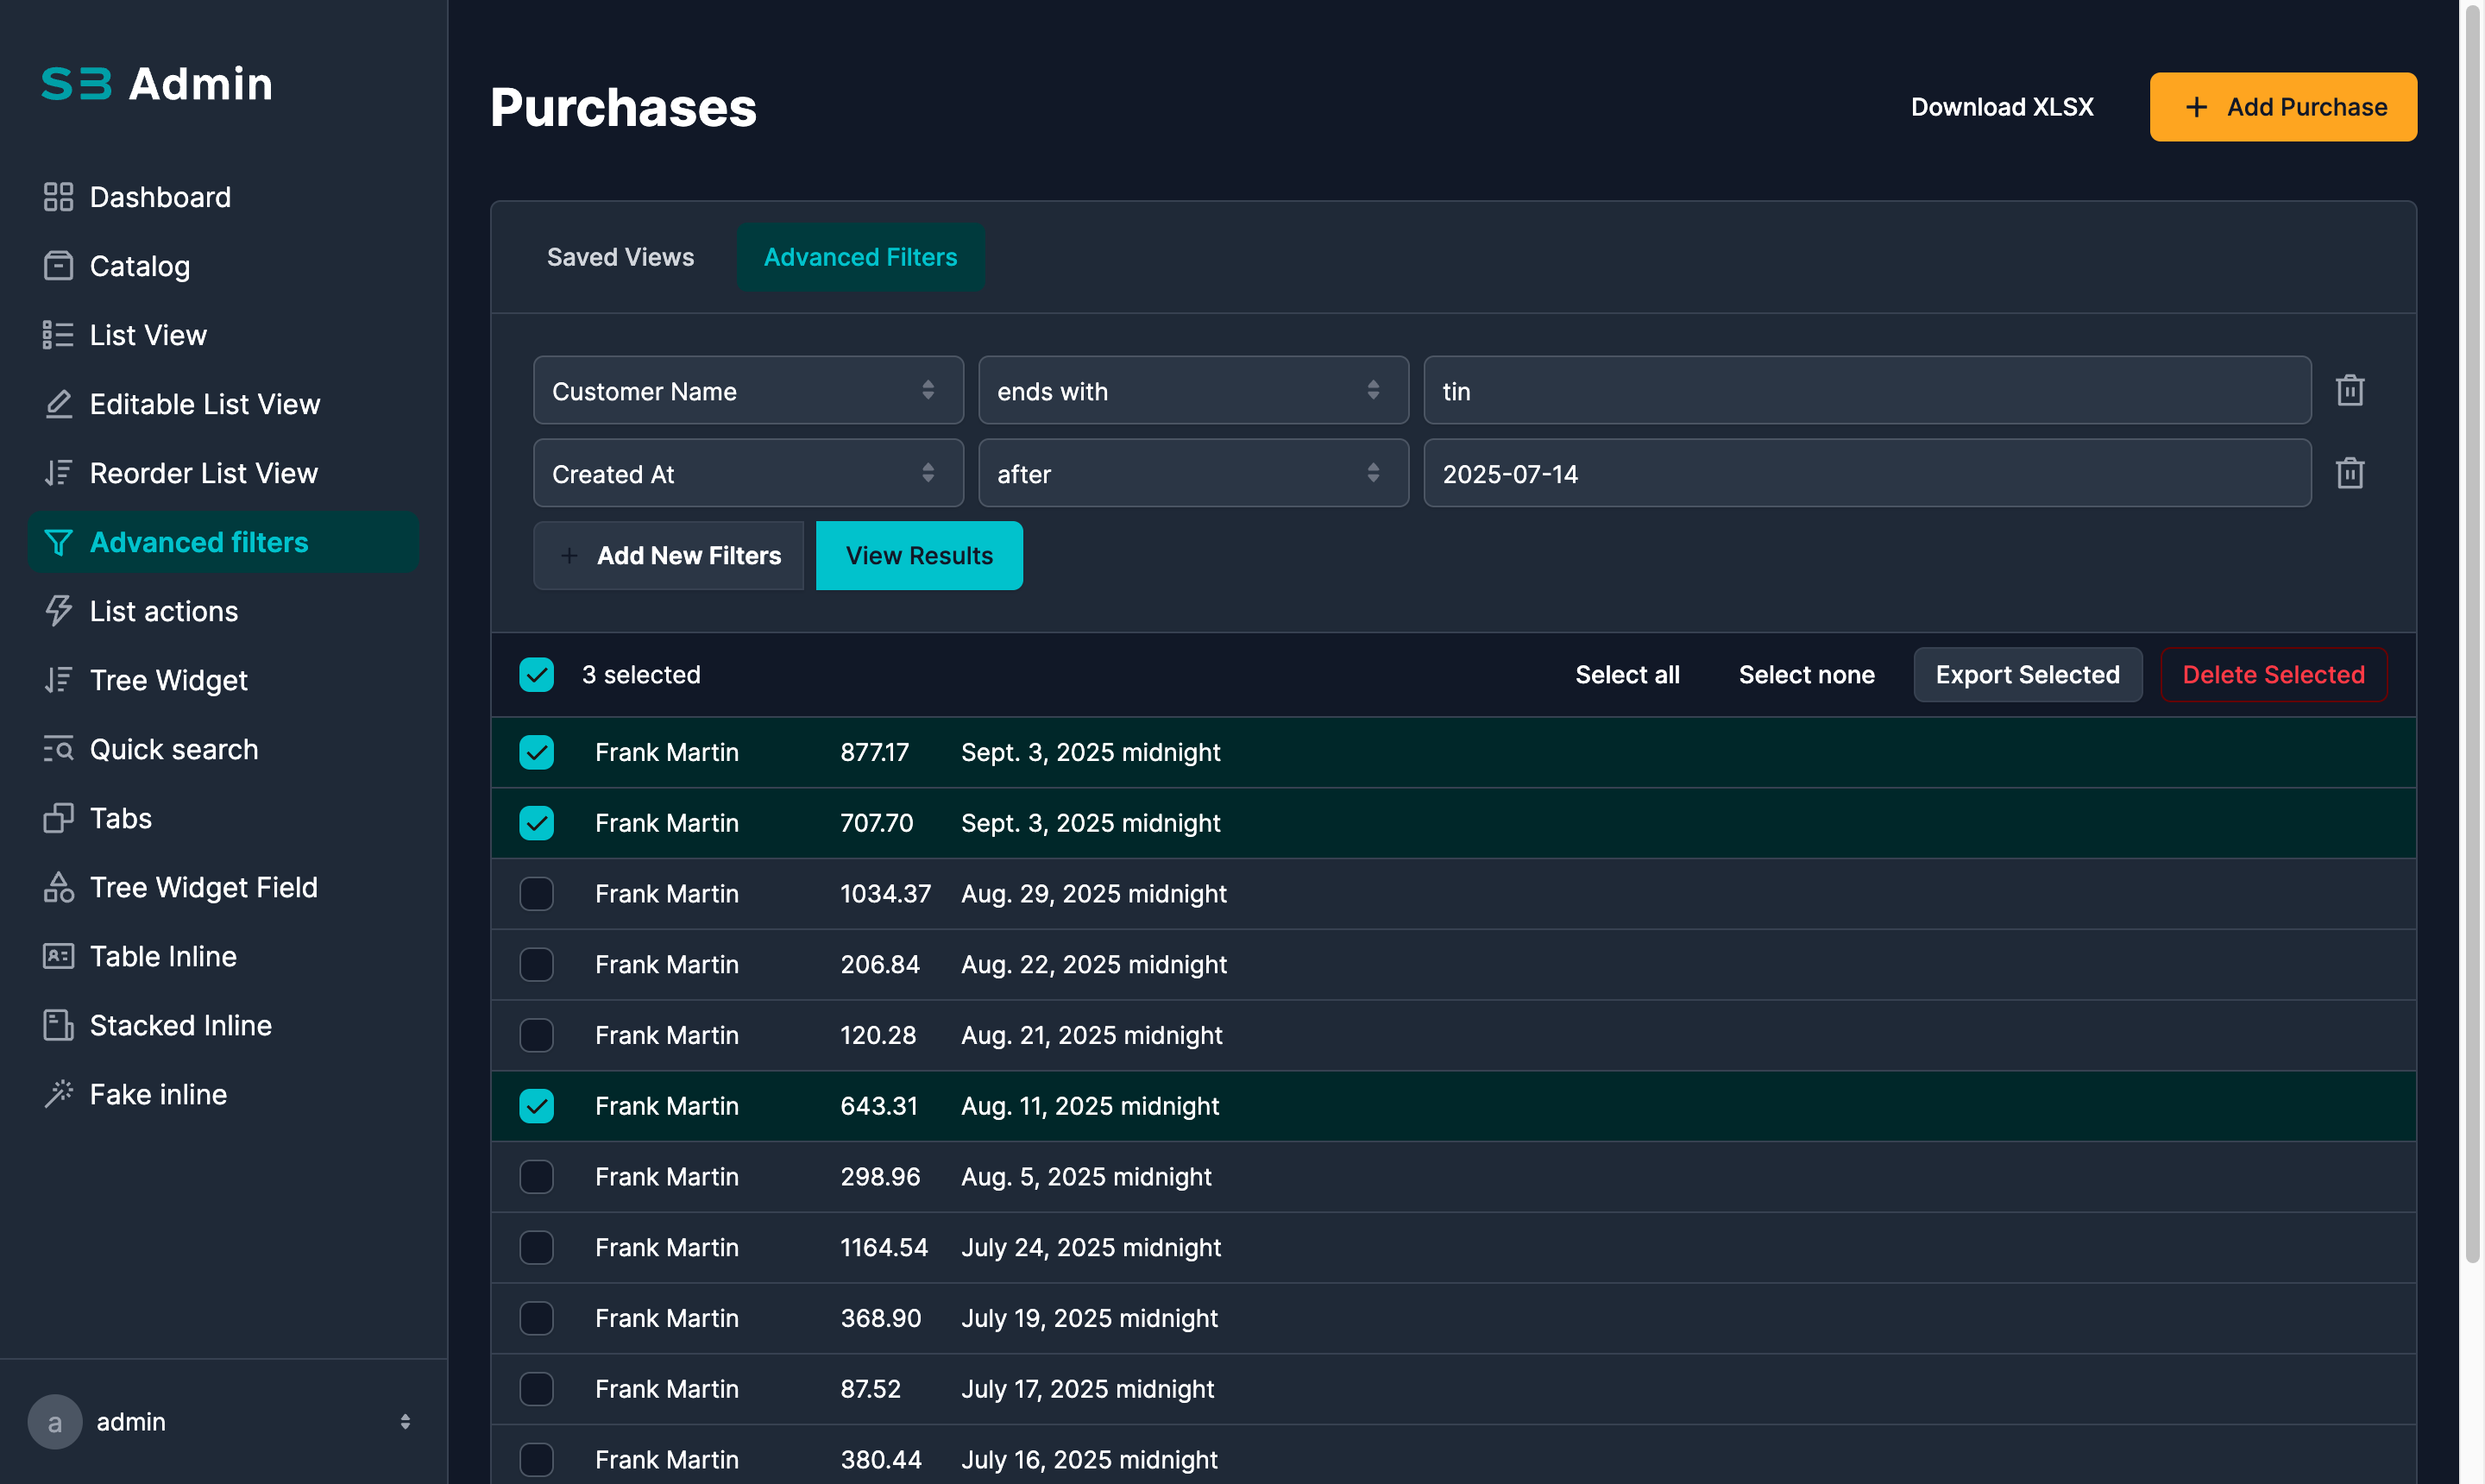
Task: Click the Editable List View pencil icon
Action: [58, 404]
